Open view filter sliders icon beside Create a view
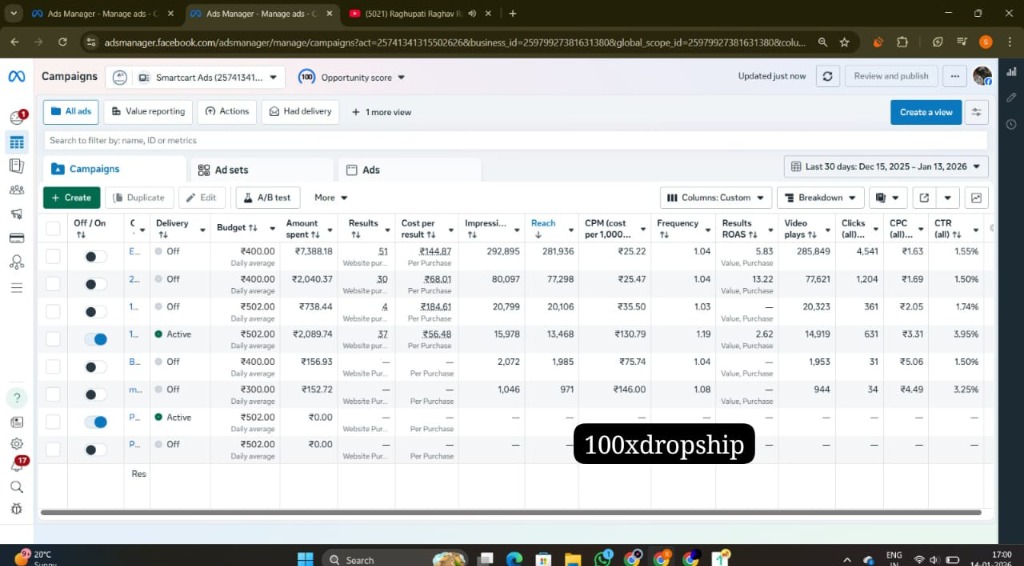Screen dimensions: 1024x566 [976, 112]
